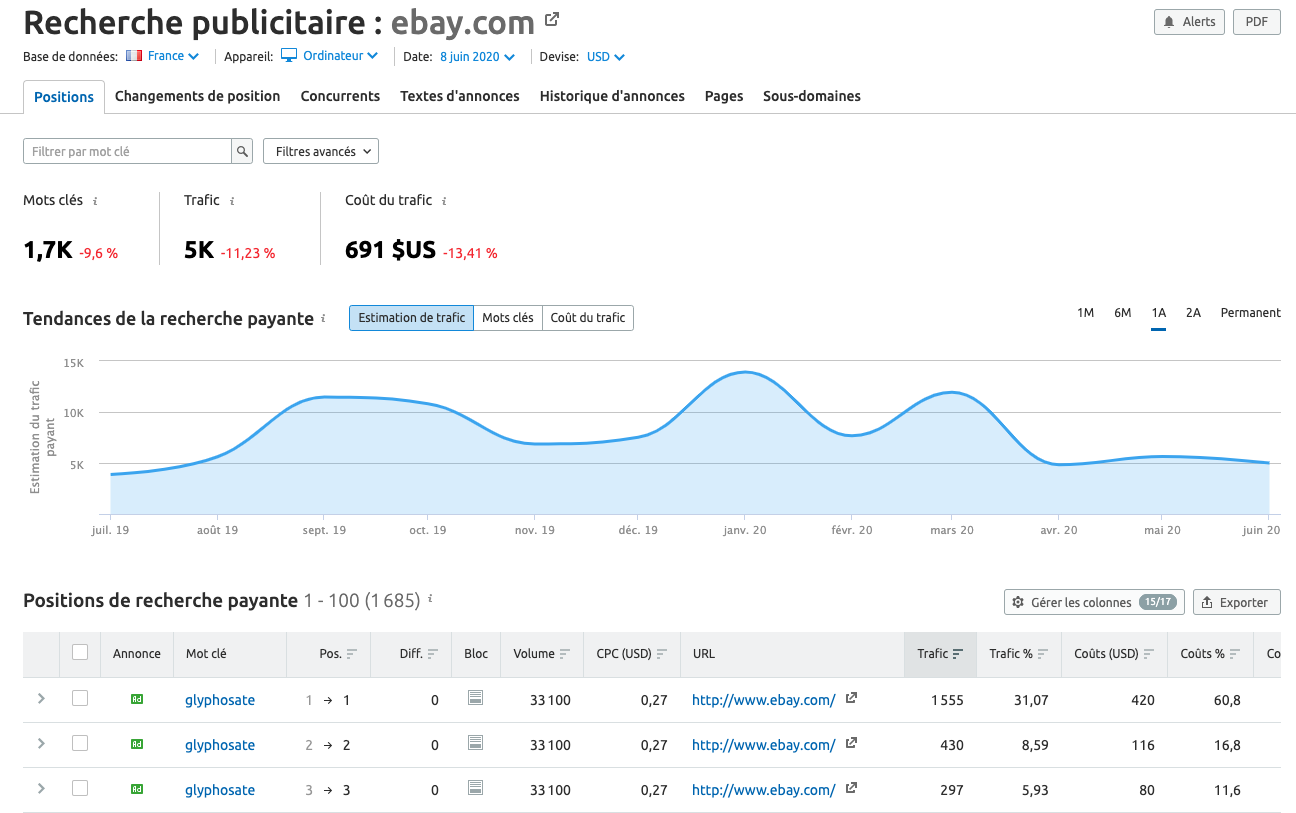Click the Alerts button
The width and height of the screenshot is (1296, 813).
[x=1189, y=22]
